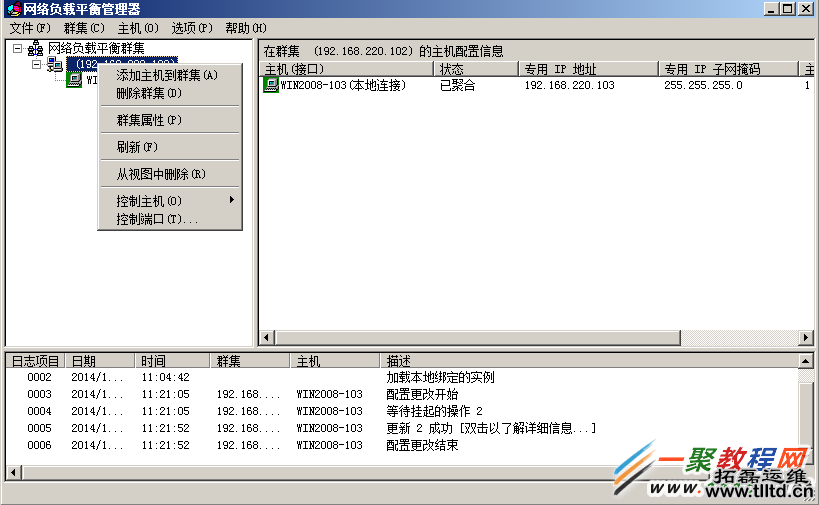Choose 删除群集(D) from the context menu
This screenshot has width=819, height=505.
pyautogui.click(x=170, y=93)
